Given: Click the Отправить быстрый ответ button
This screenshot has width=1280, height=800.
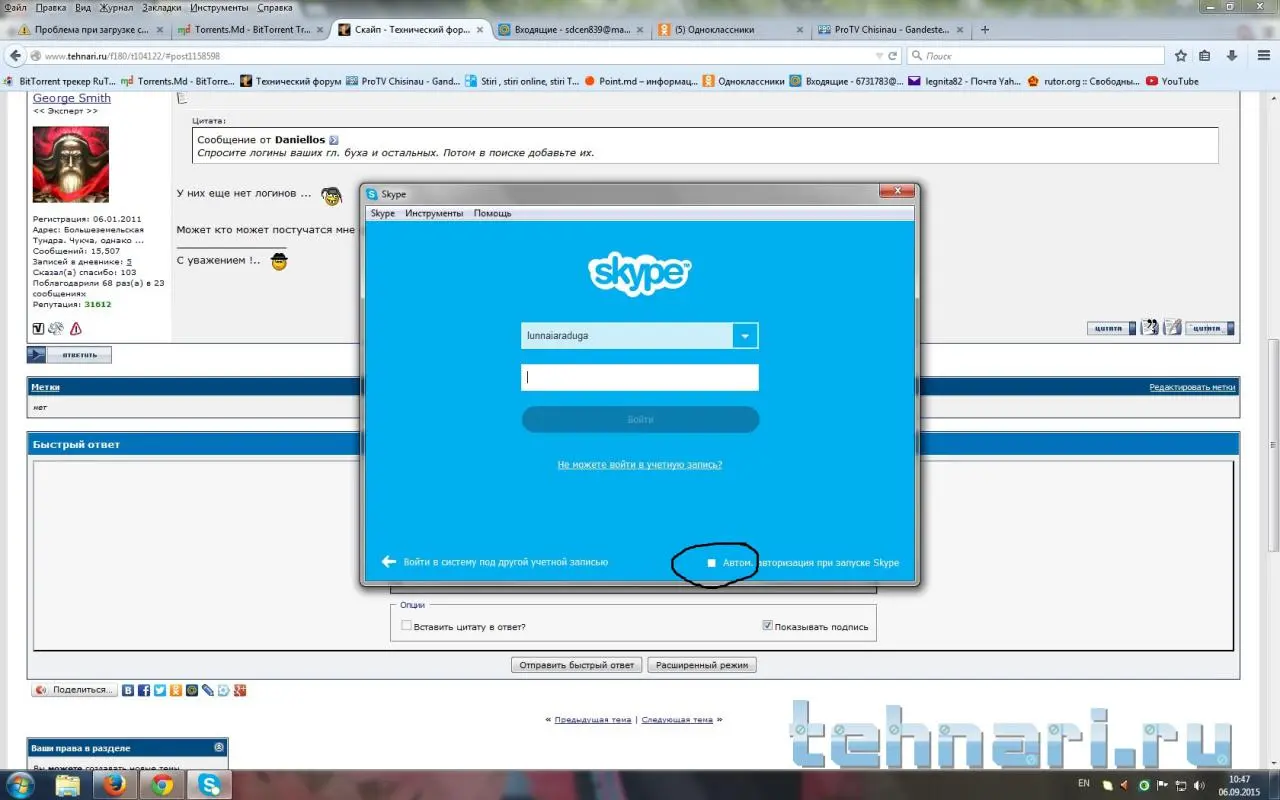Looking at the screenshot, I should [x=576, y=665].
